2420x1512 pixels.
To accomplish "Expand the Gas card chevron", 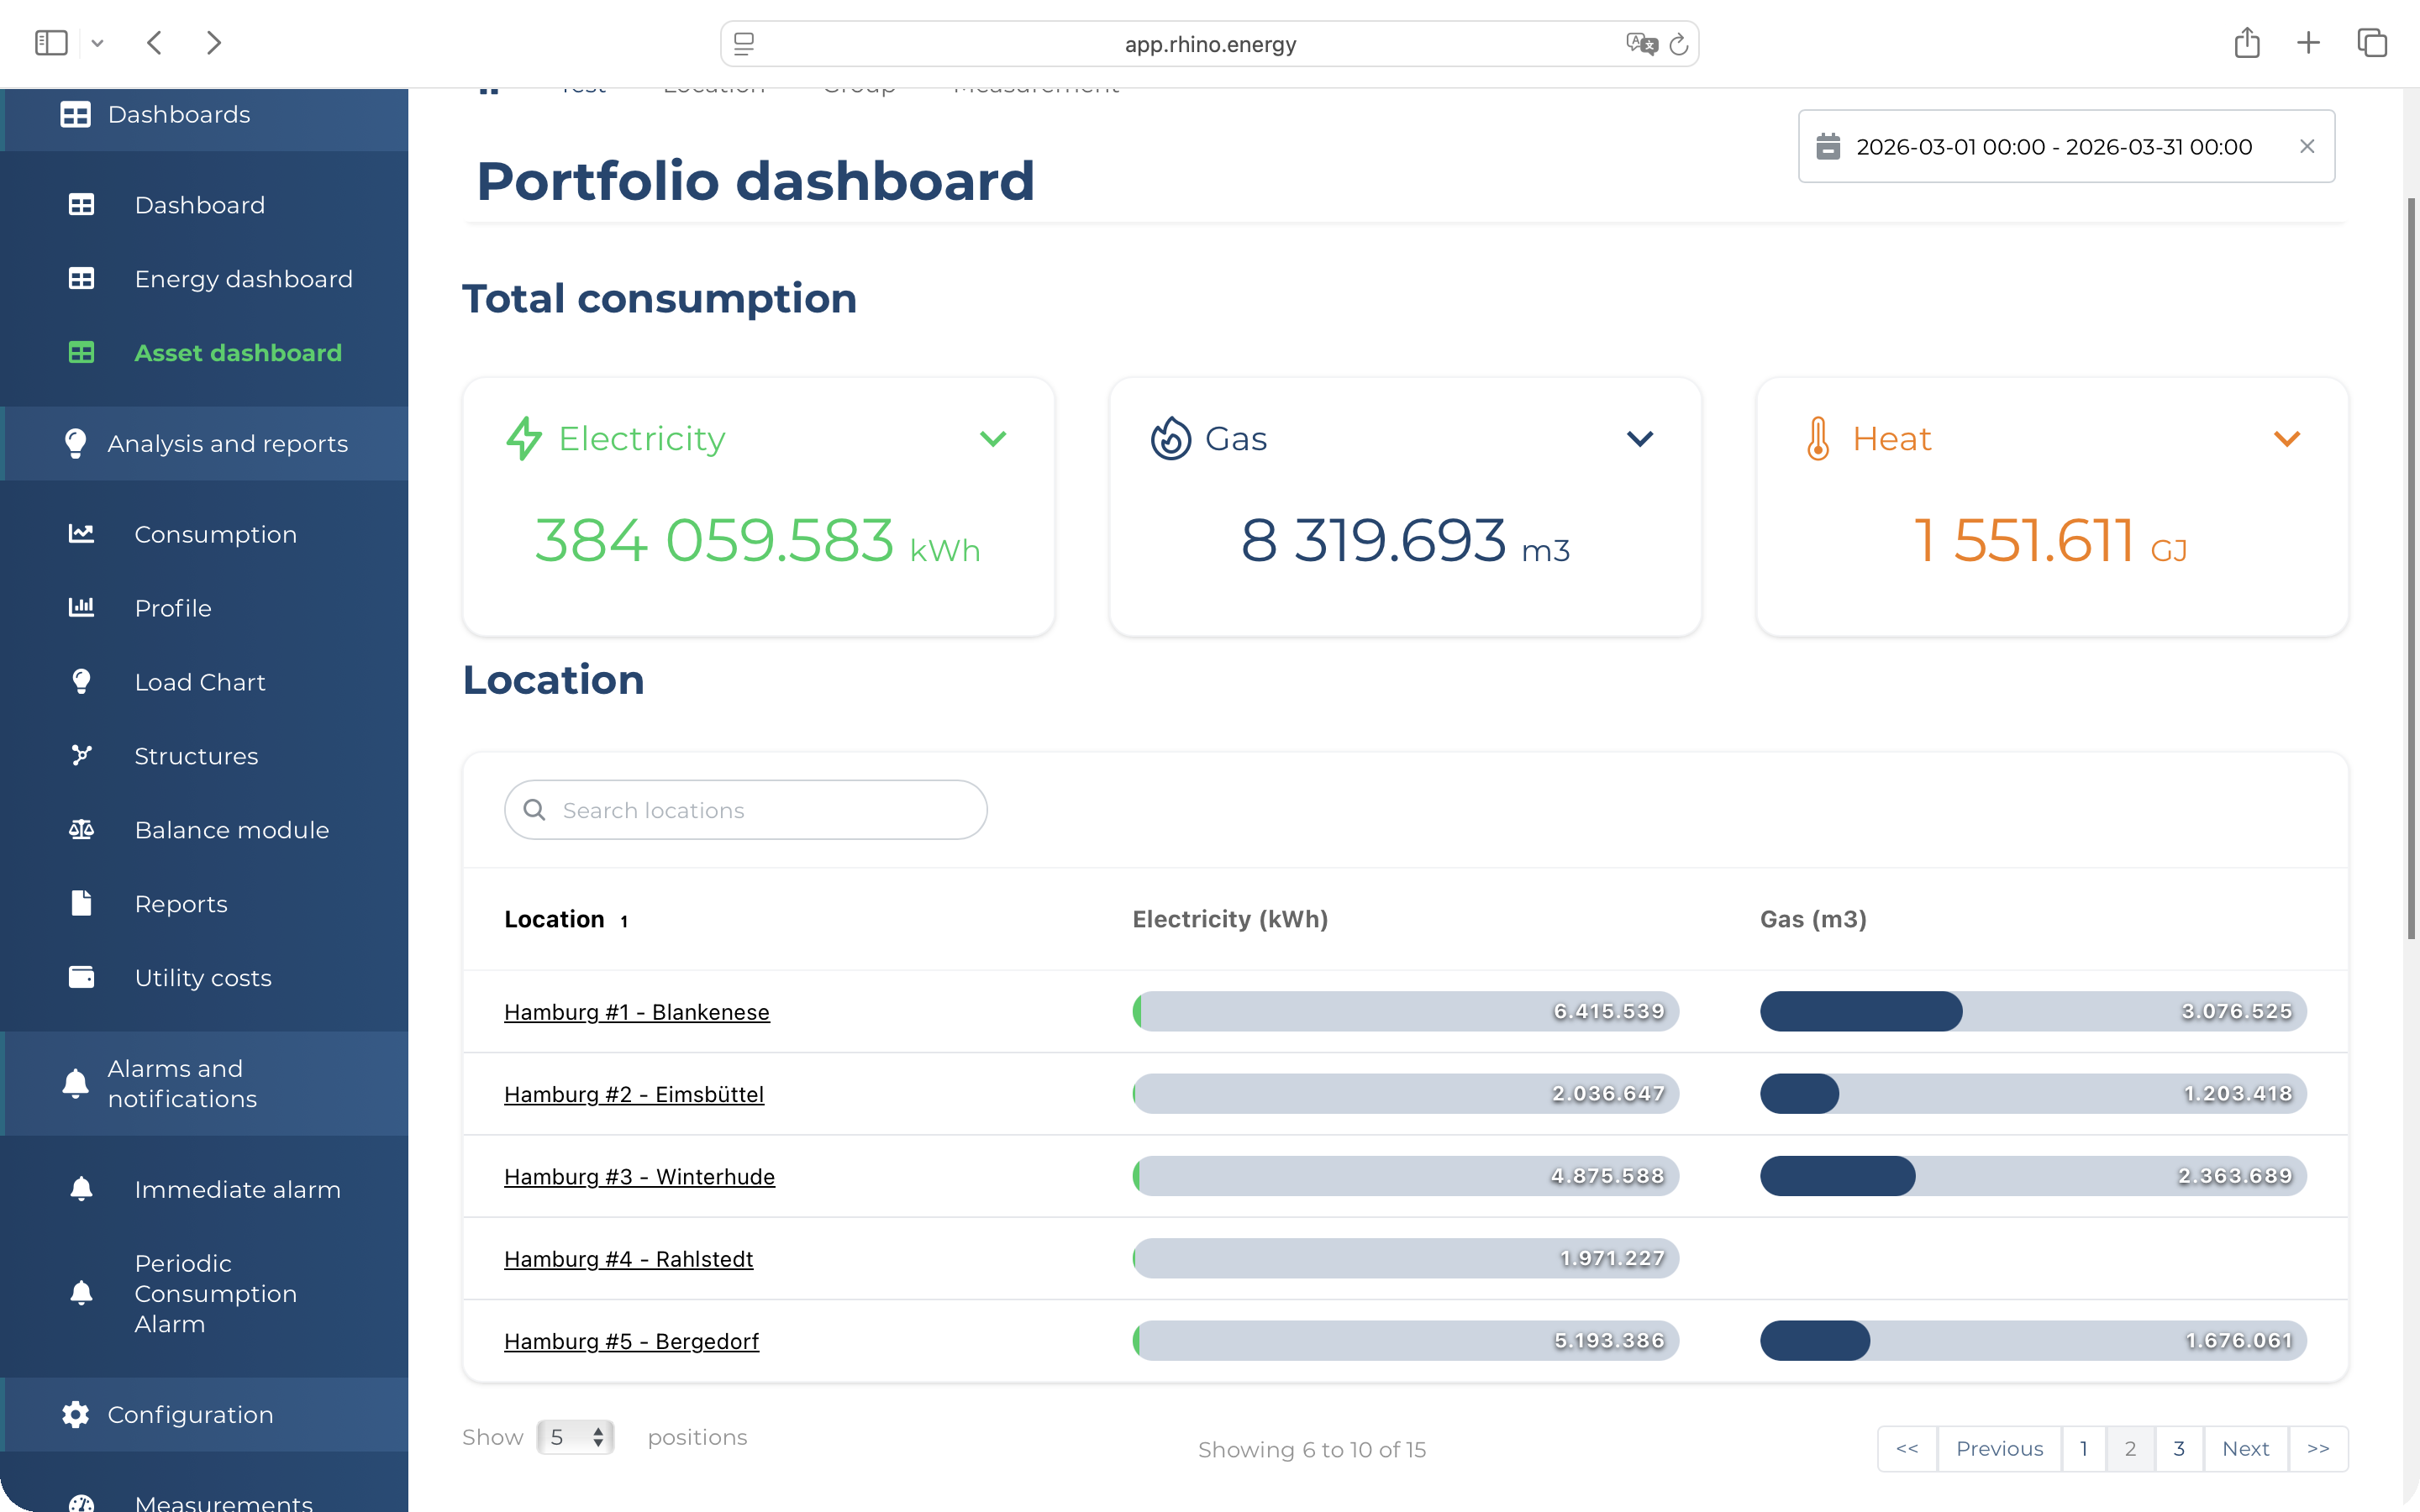I will coord(1640,439).
